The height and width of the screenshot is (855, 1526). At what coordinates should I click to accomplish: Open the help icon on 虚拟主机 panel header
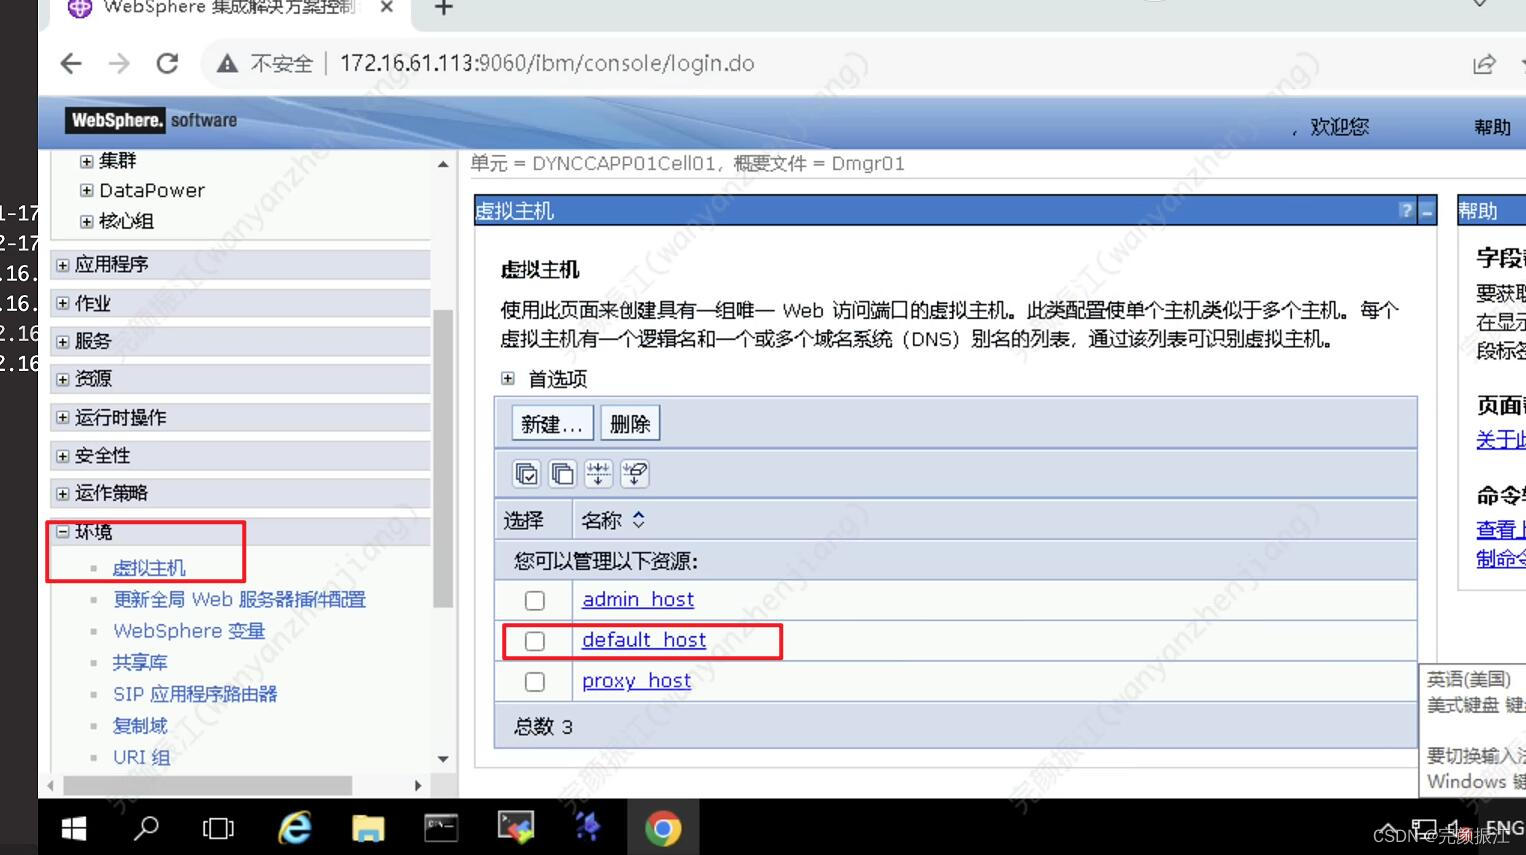1406,210
